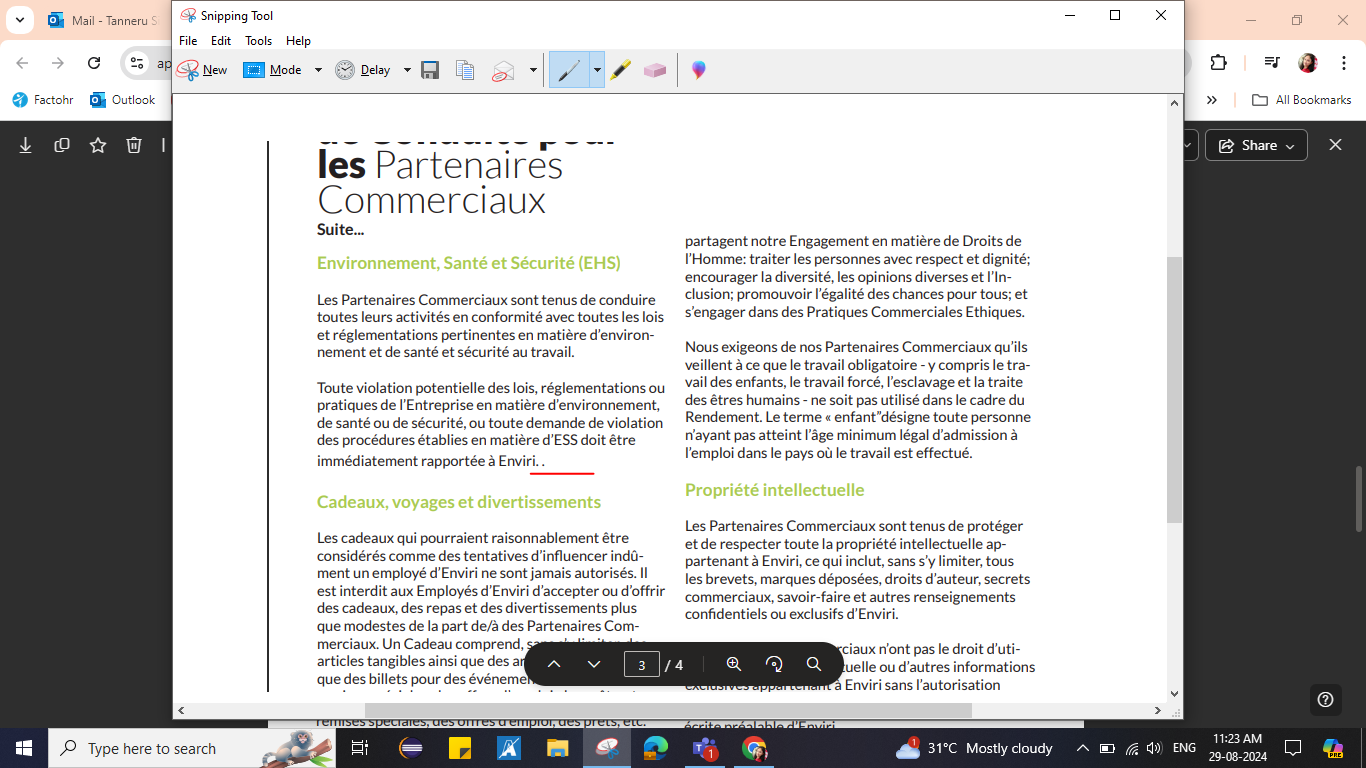The height and width of the screenshot is (768, 1366).
Task: Open Sticky Notes from the taskbar
Action: (460, 748)
